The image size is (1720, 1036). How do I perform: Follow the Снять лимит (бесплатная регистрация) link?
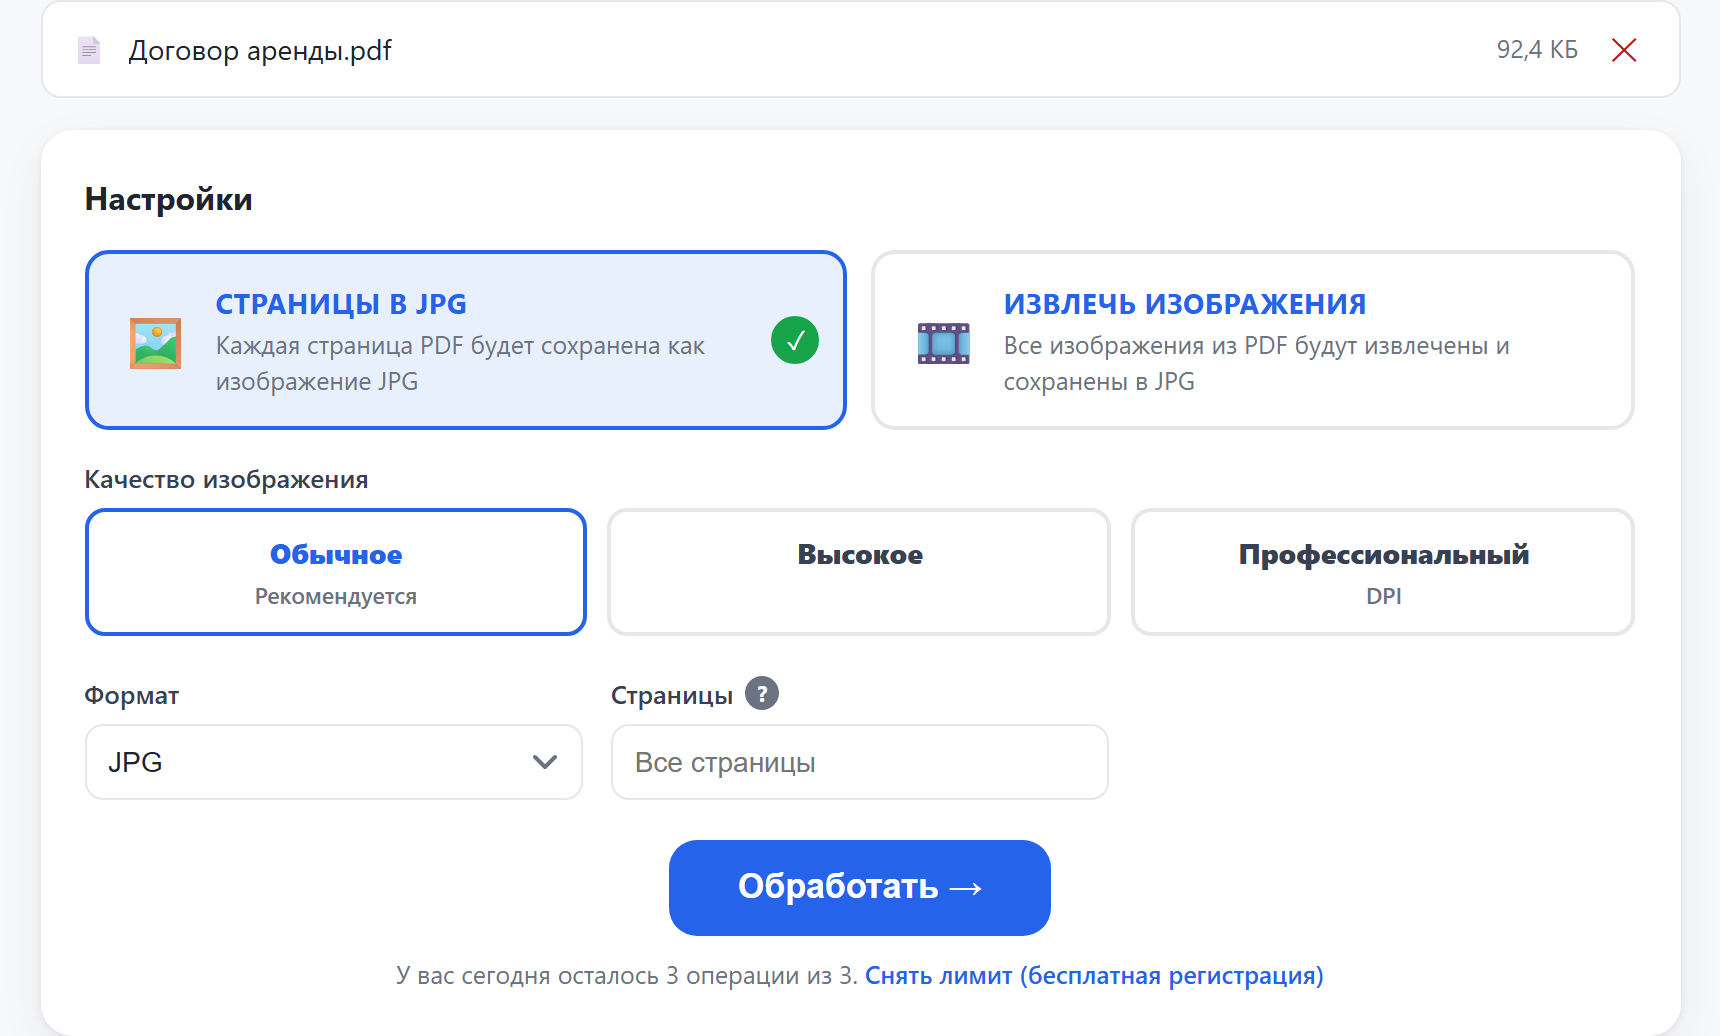(1094, 976)
